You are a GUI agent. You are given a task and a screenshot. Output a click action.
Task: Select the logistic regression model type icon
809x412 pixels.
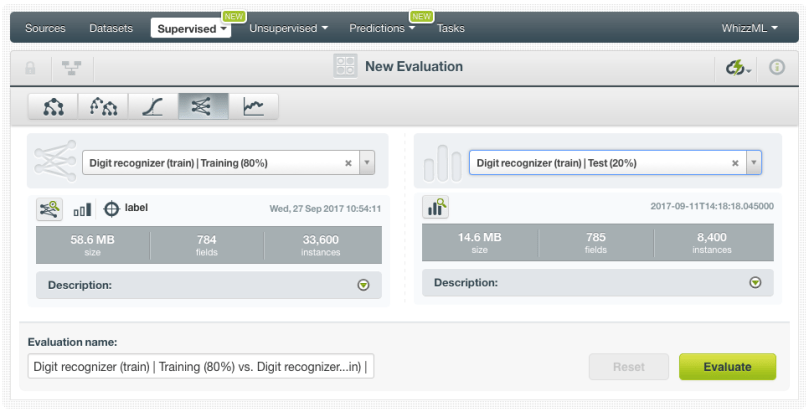tap(153, 106)
